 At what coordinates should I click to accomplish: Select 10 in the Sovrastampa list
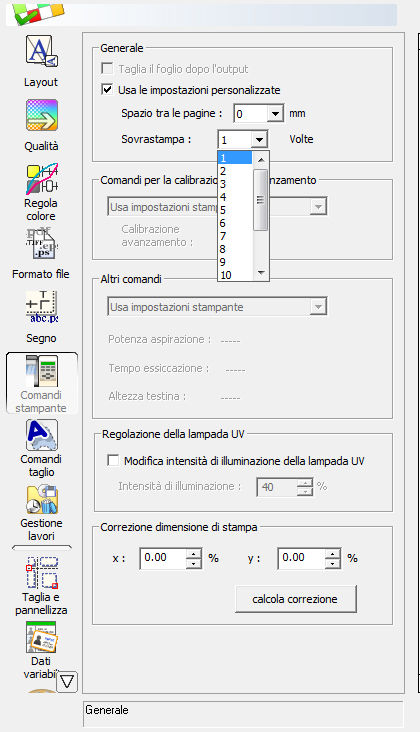(235, 275)
